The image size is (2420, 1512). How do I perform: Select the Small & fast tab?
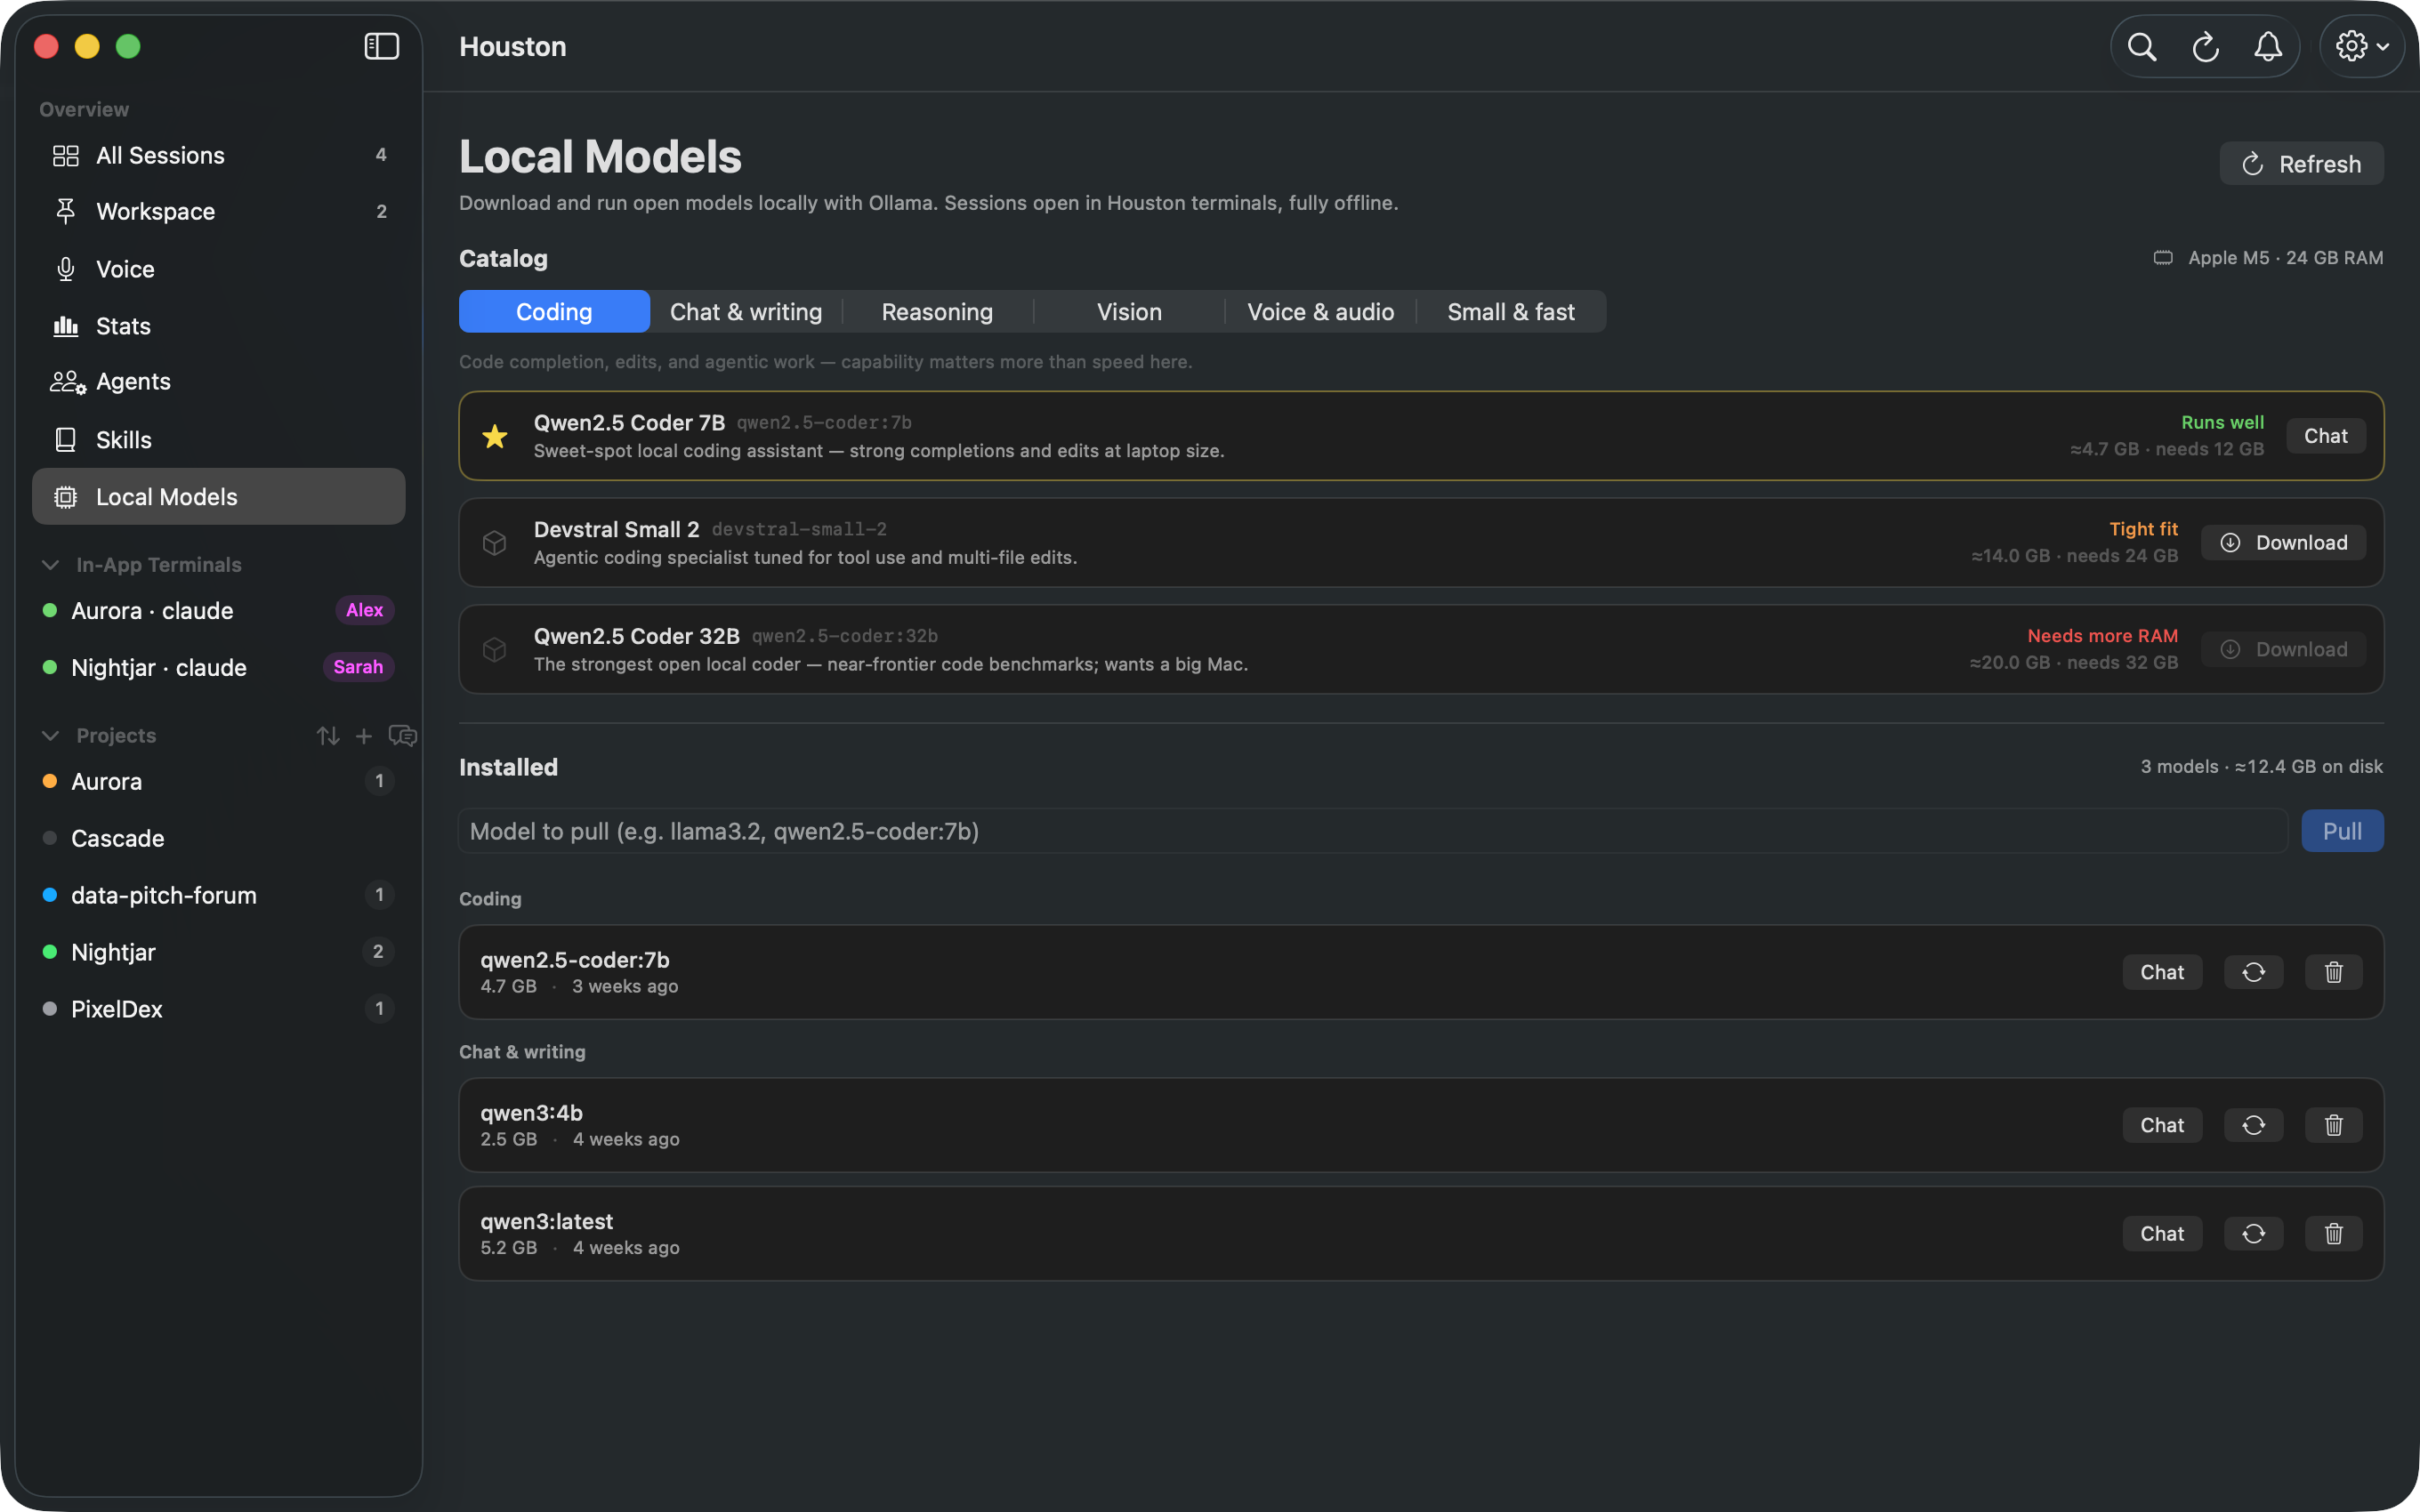[x=1510, y=312]
